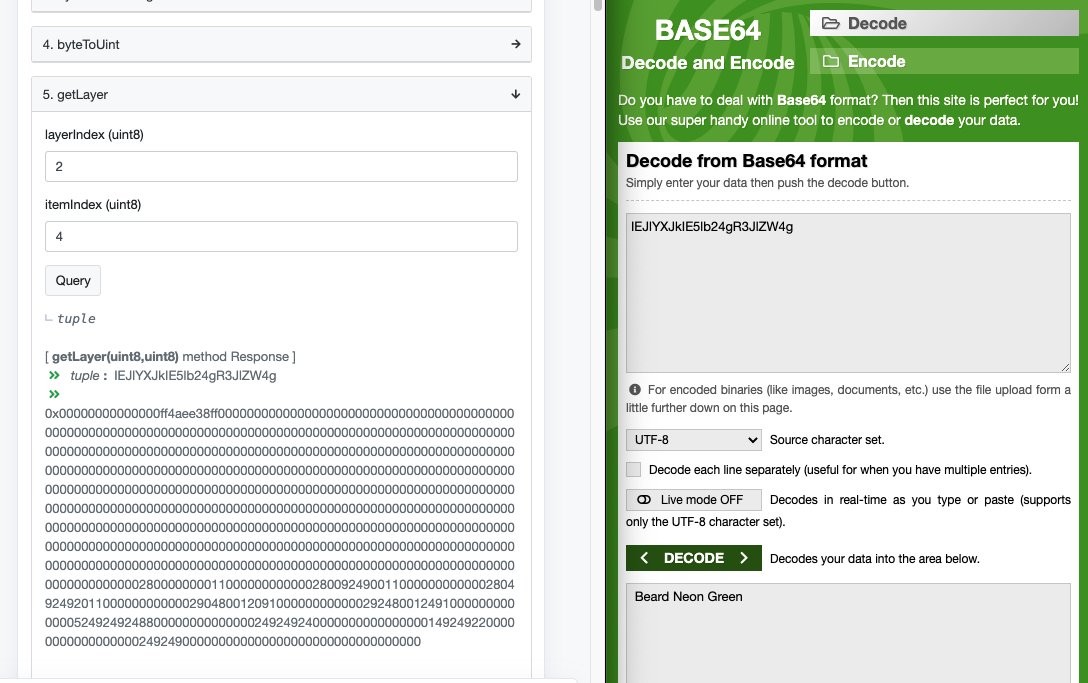
Task: Click the left chevron on the DECODE button
Action: [x=644, y=558]
